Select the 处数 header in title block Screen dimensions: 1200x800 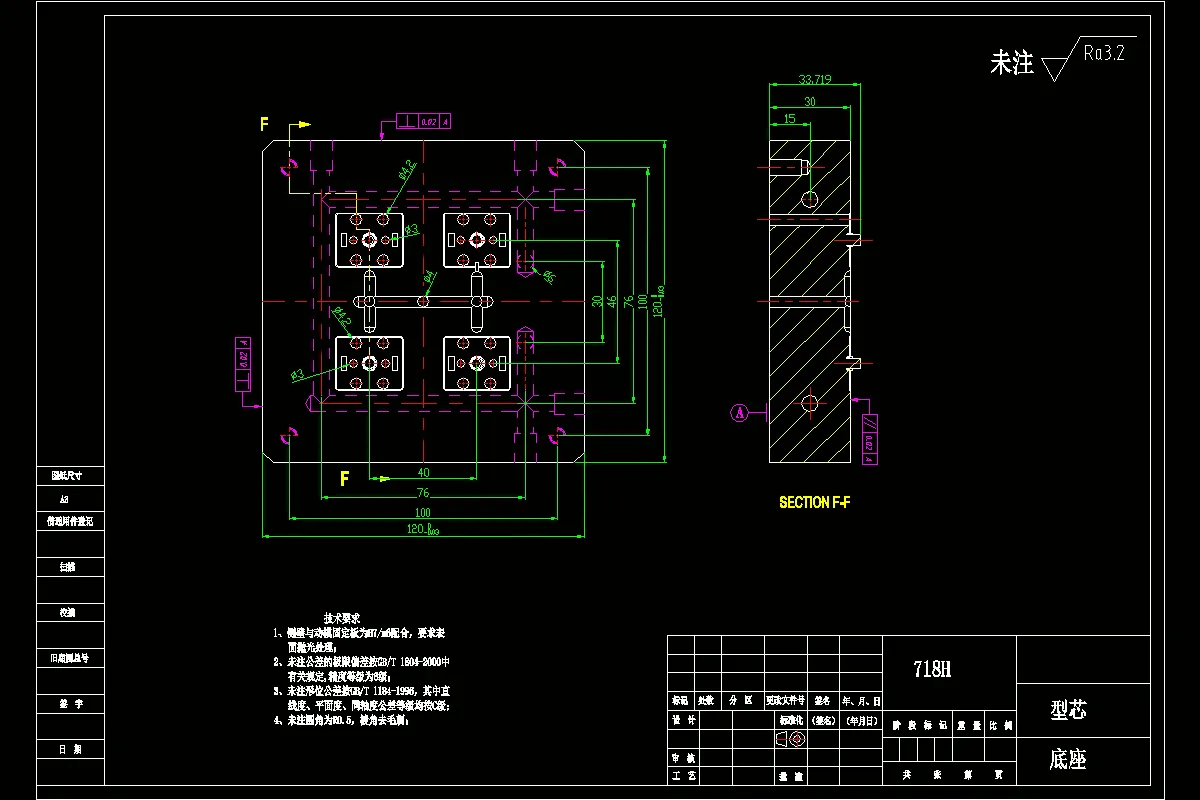point(707,701)
